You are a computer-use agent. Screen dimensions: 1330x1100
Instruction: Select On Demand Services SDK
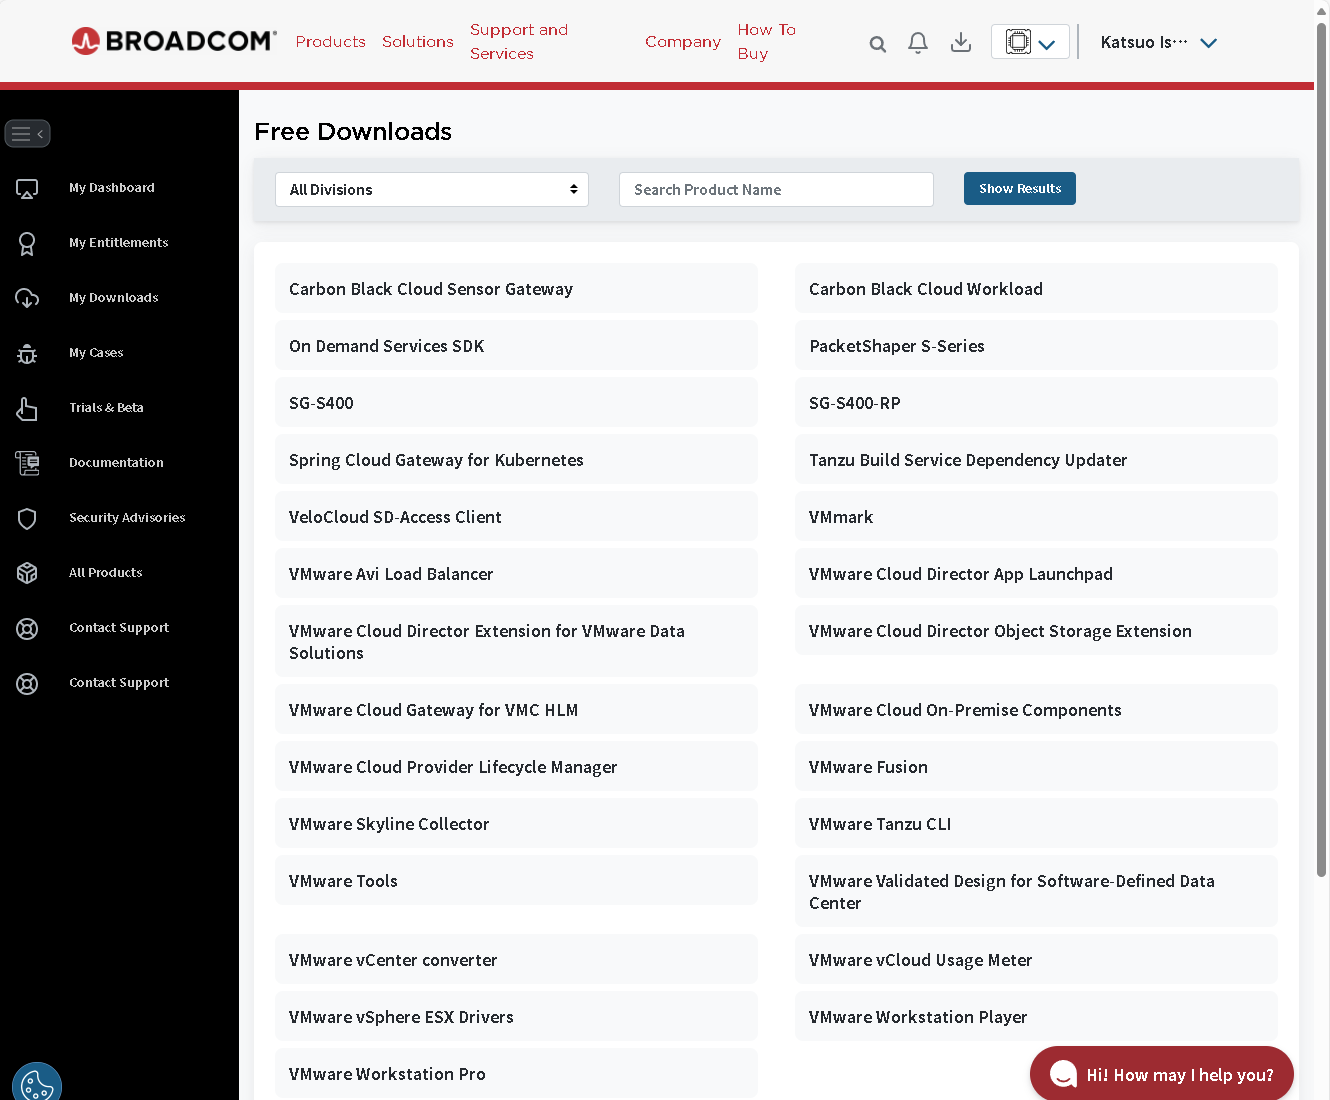[516, 346]
